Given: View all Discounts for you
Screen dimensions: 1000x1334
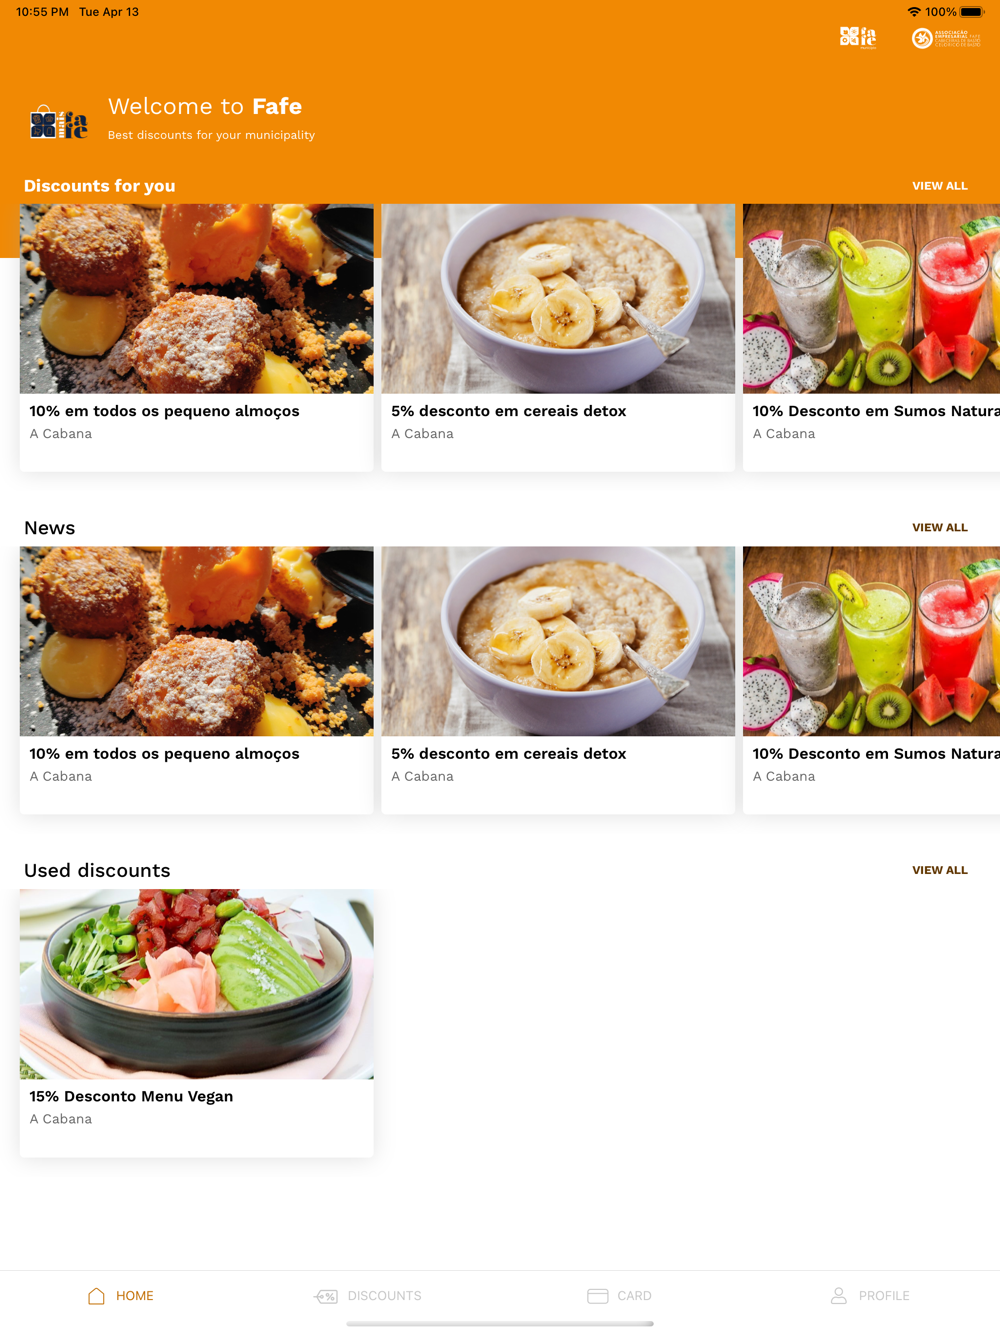Looking at the screenshot, I should (x=940, y=186).
